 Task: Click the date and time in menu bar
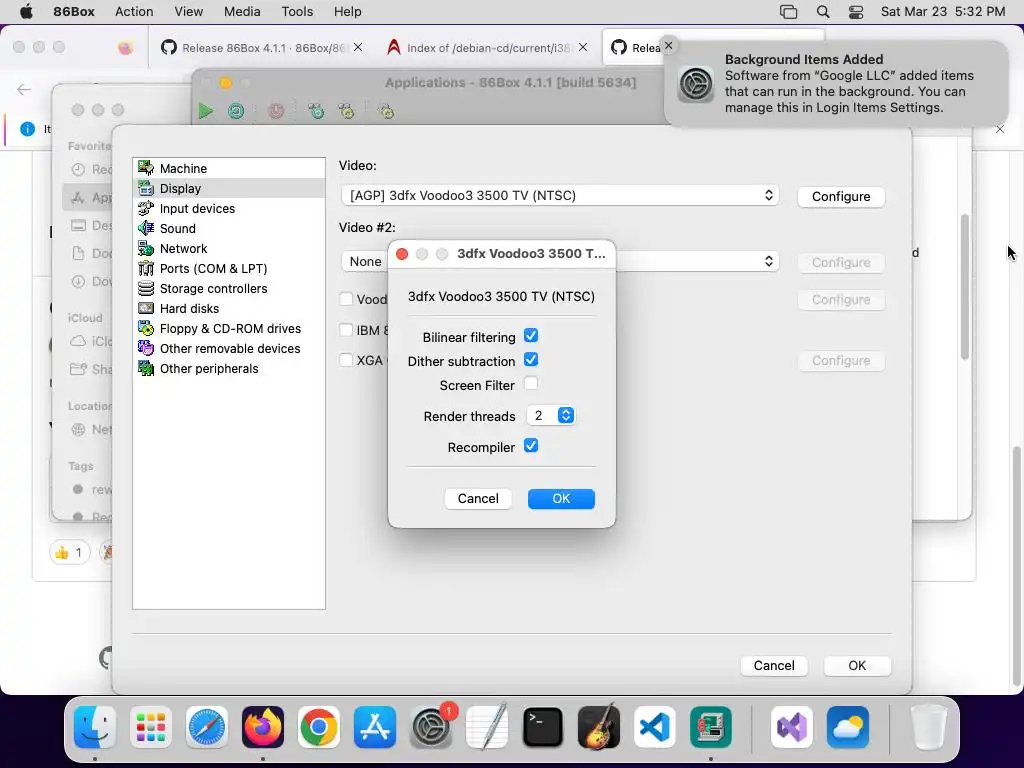coord(942,12)
